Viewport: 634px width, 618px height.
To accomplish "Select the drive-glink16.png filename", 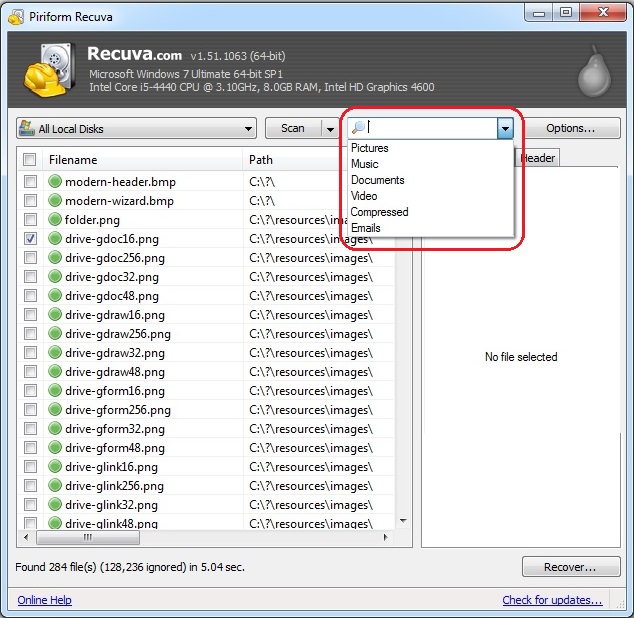I will pos(111,467).
